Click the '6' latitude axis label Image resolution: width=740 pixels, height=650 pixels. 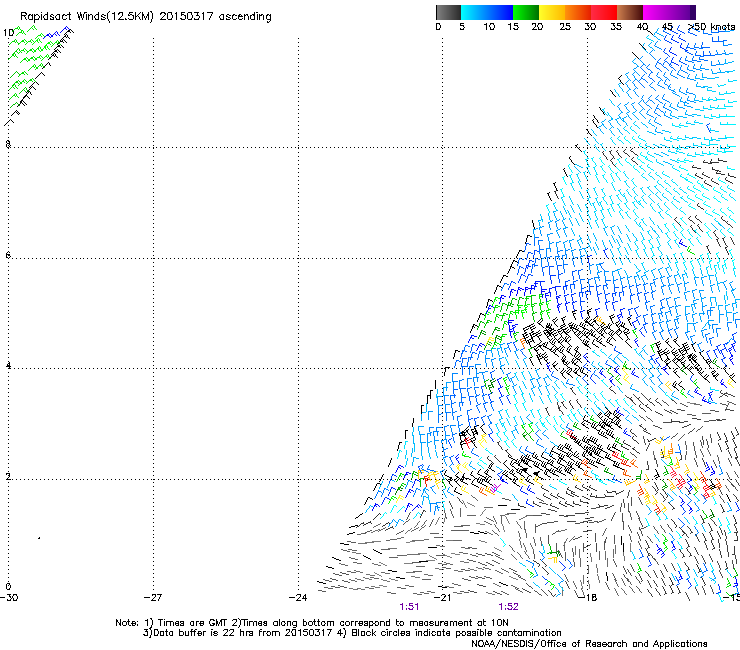(x=8, y=255)
